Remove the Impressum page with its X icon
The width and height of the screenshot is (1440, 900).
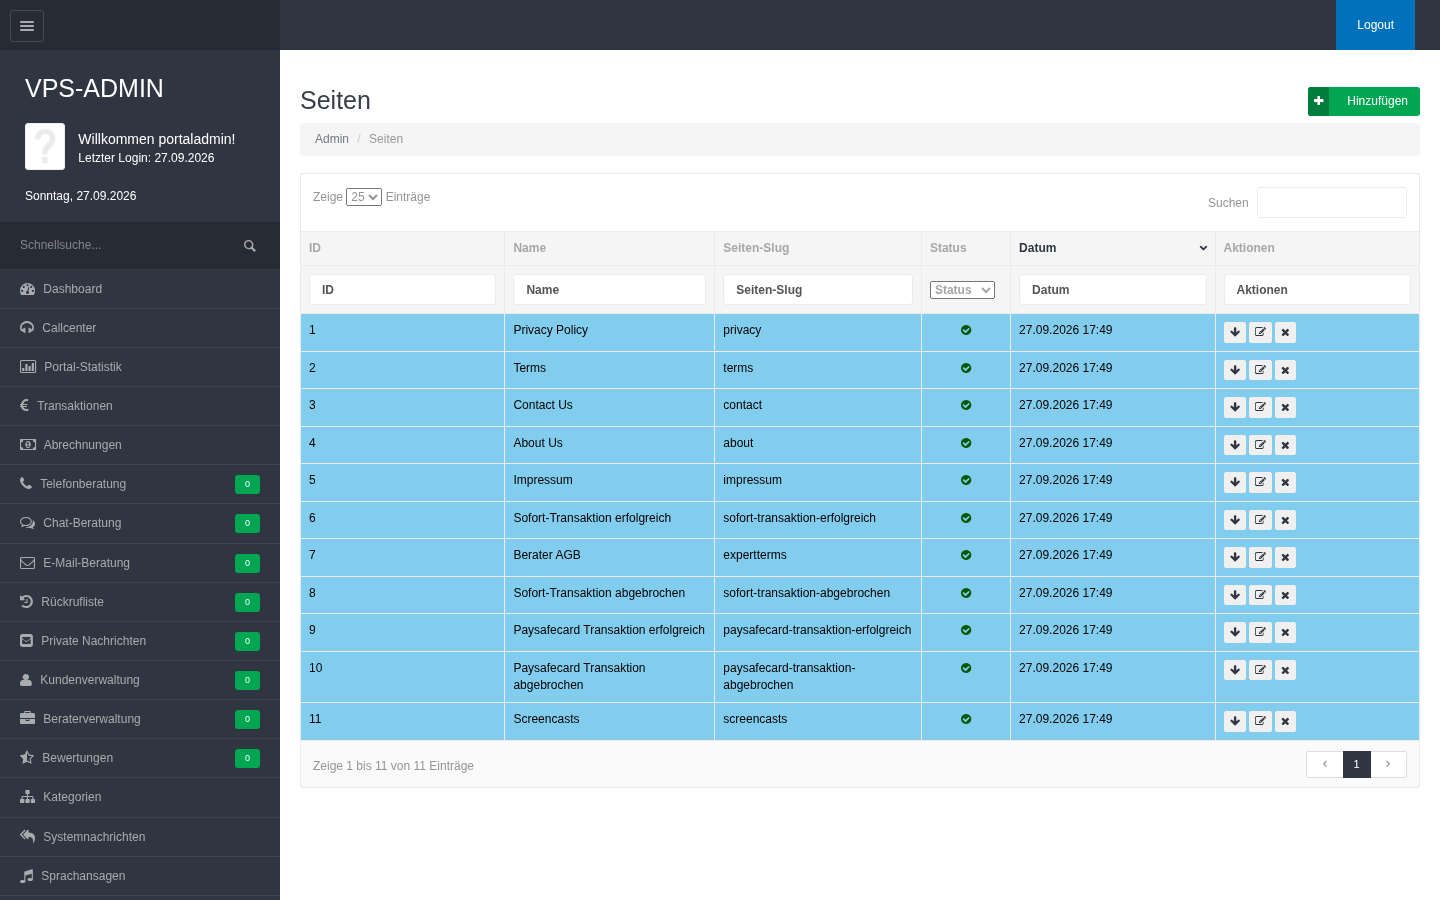point(1285,482)
